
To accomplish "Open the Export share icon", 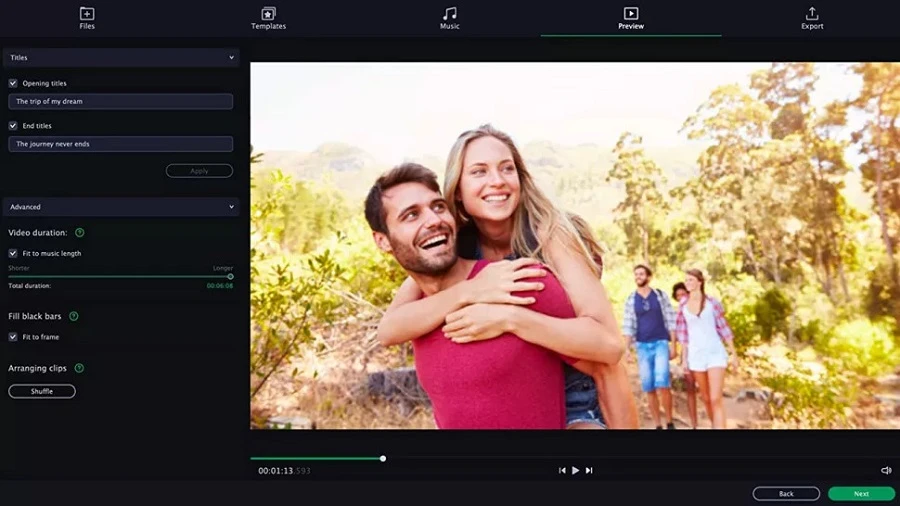I will click(x=812, y=14).
